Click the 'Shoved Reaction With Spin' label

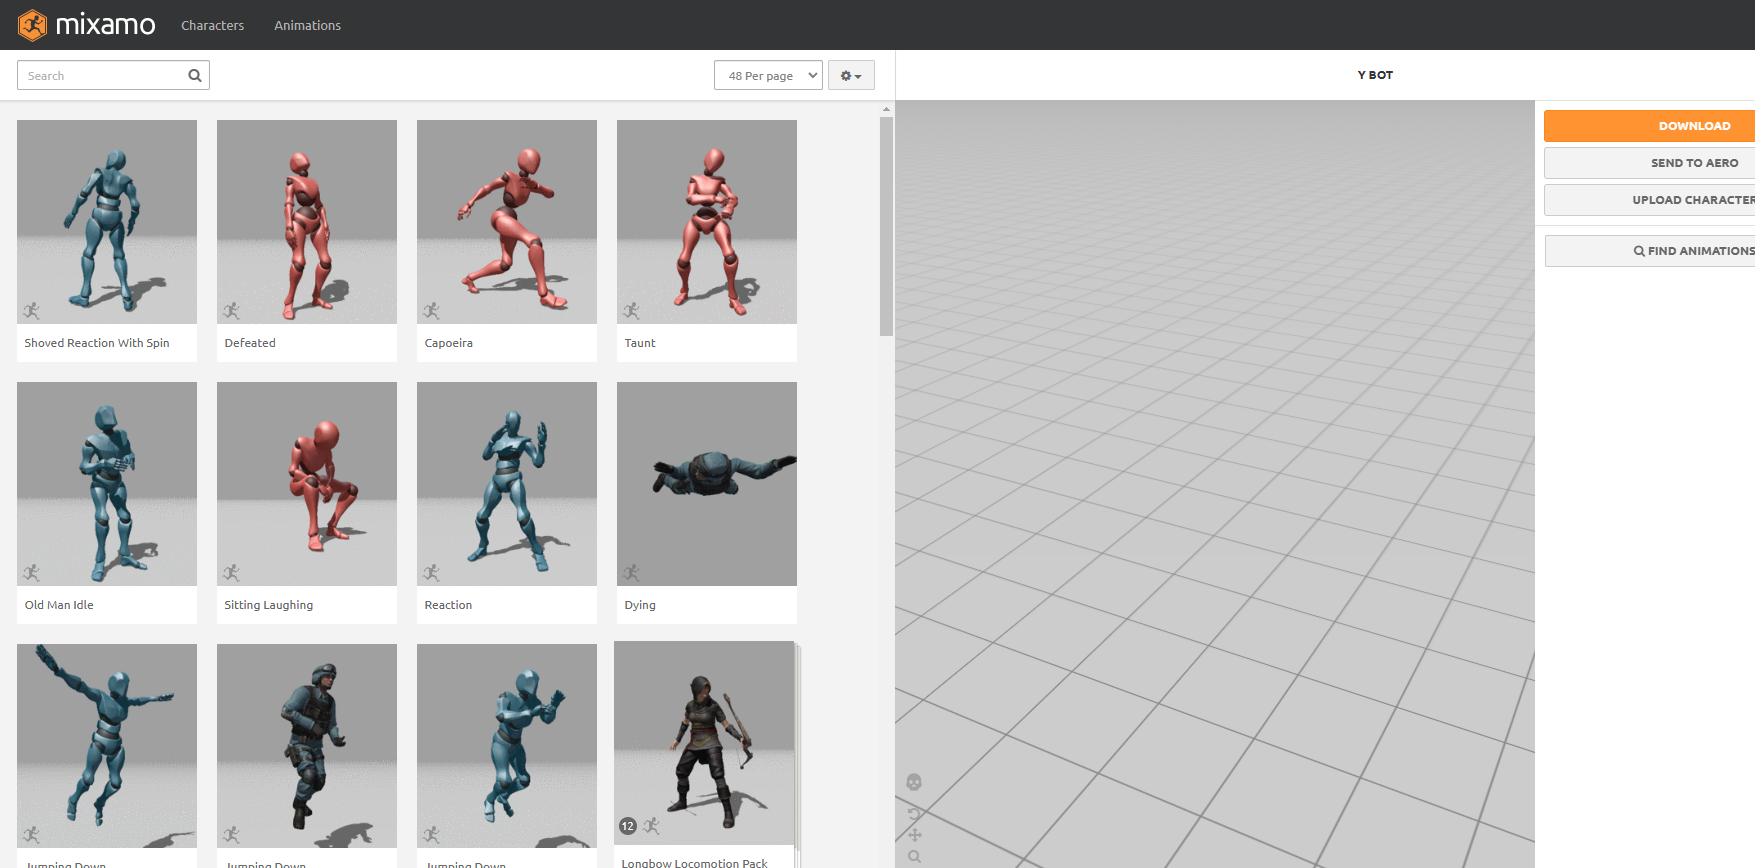pos(97,343)
